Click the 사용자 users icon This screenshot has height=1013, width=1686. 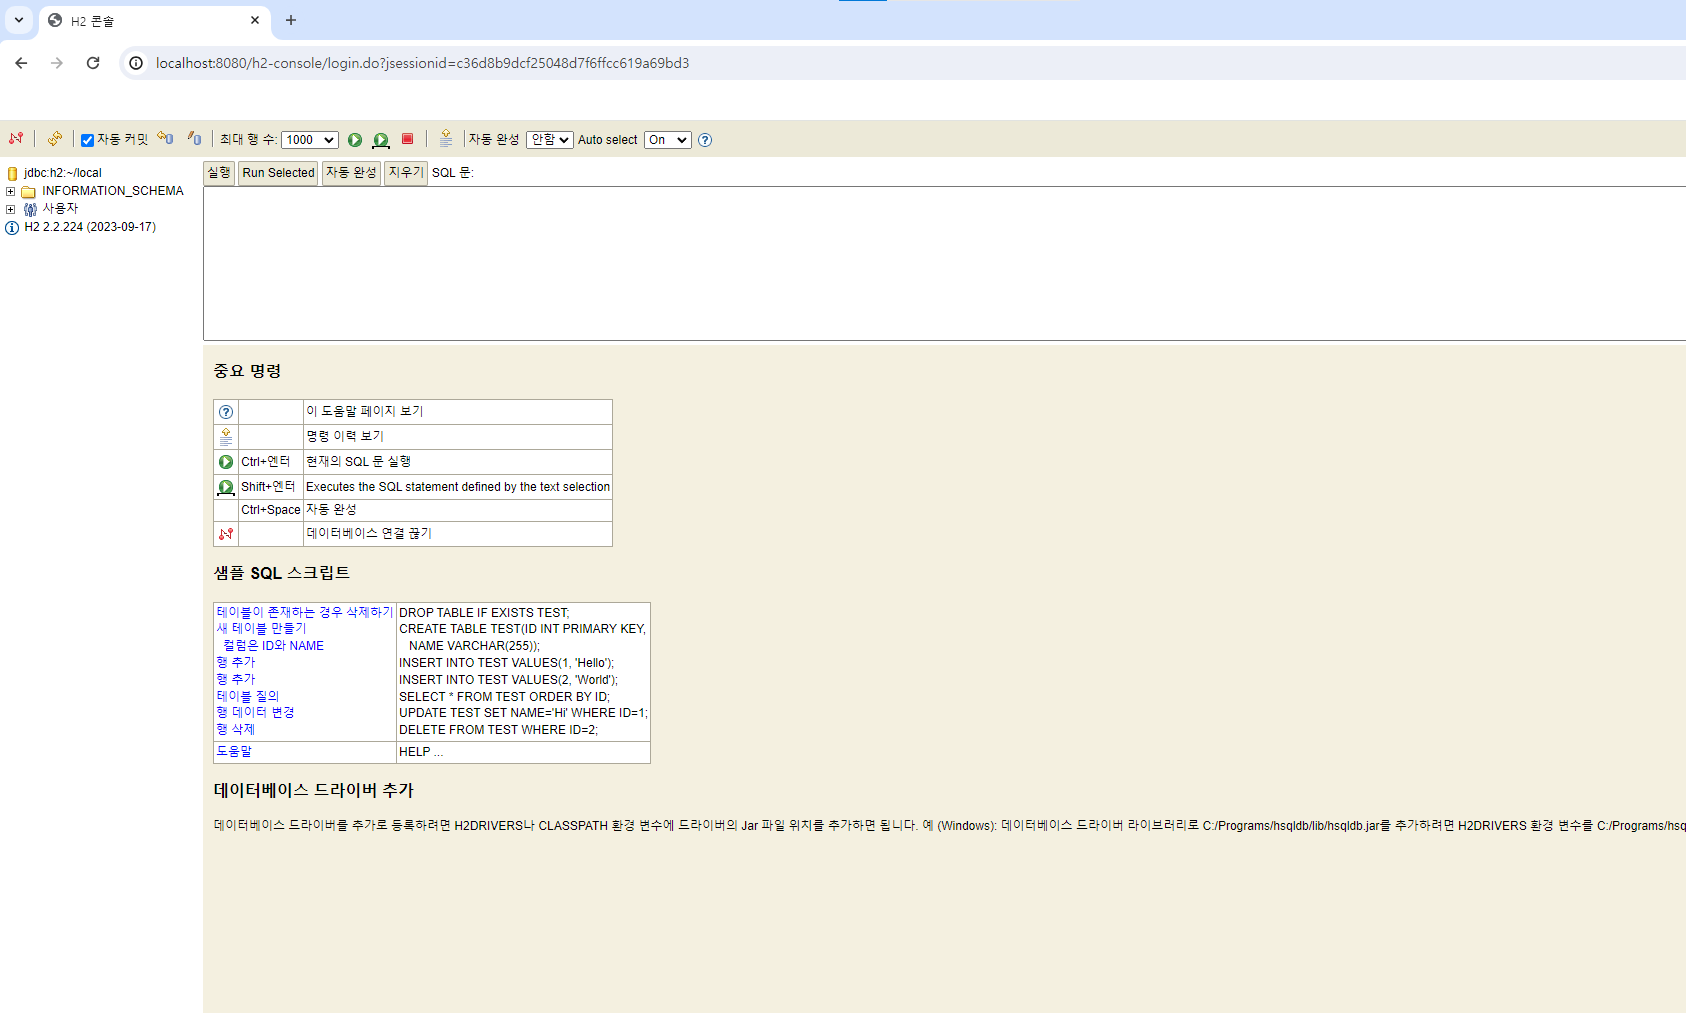[x=30, y=209]
